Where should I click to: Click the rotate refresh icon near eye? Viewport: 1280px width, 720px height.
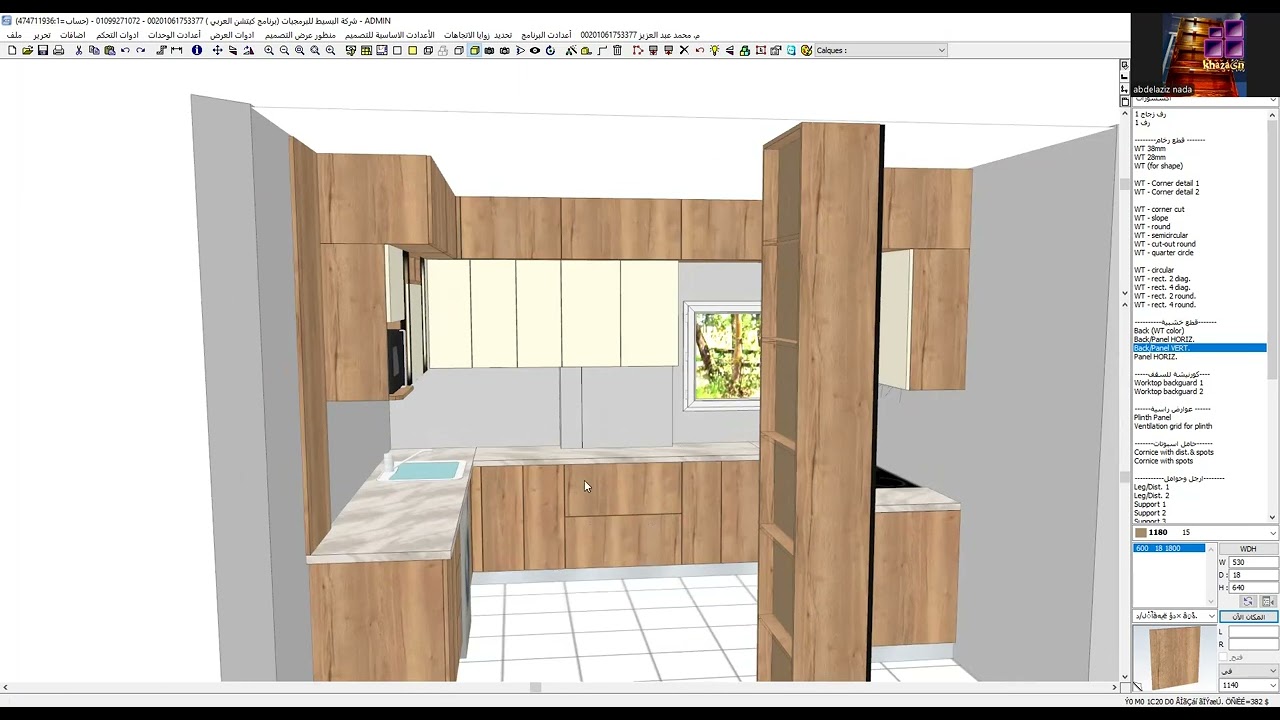point(550,50)
